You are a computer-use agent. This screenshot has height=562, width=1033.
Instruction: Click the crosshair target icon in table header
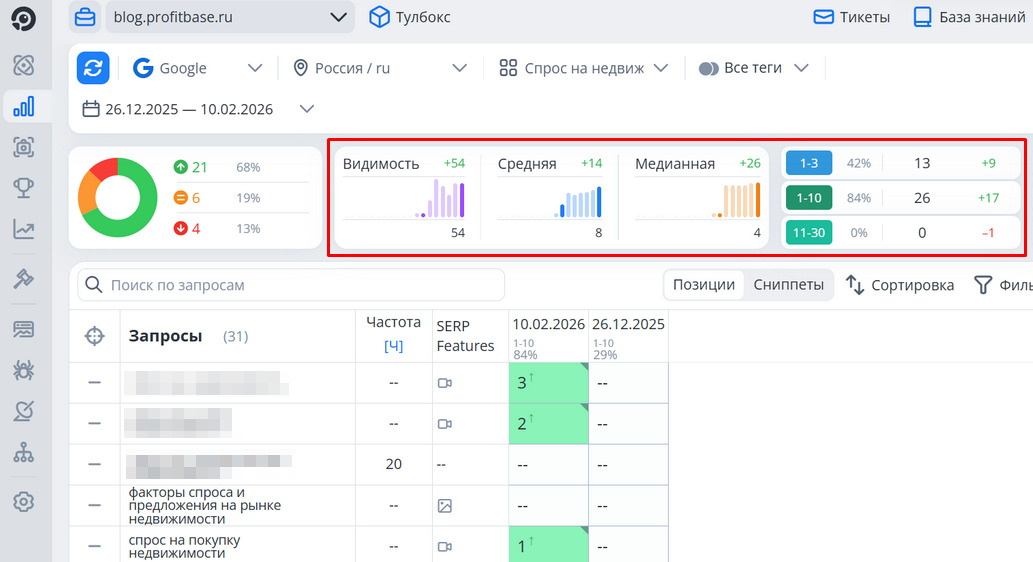pyautogui.click(x=94, y=336)
